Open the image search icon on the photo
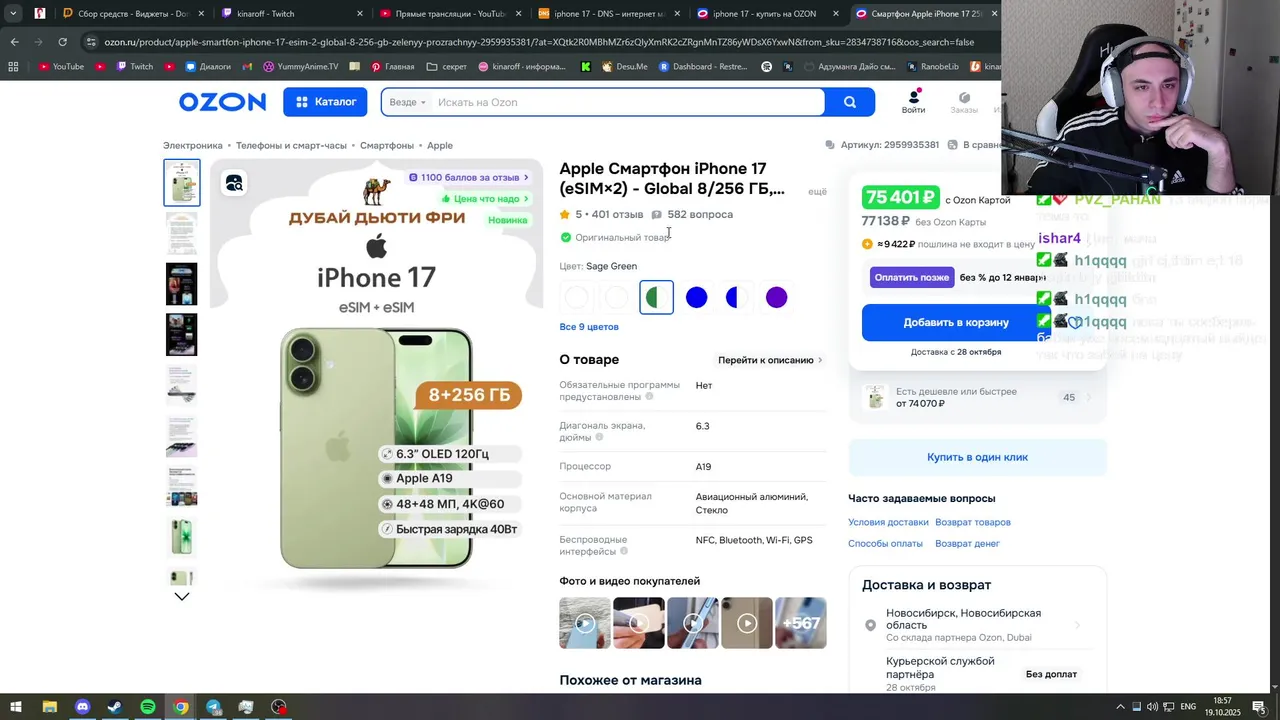1280x720 pixels. click(x=234, y=183)
